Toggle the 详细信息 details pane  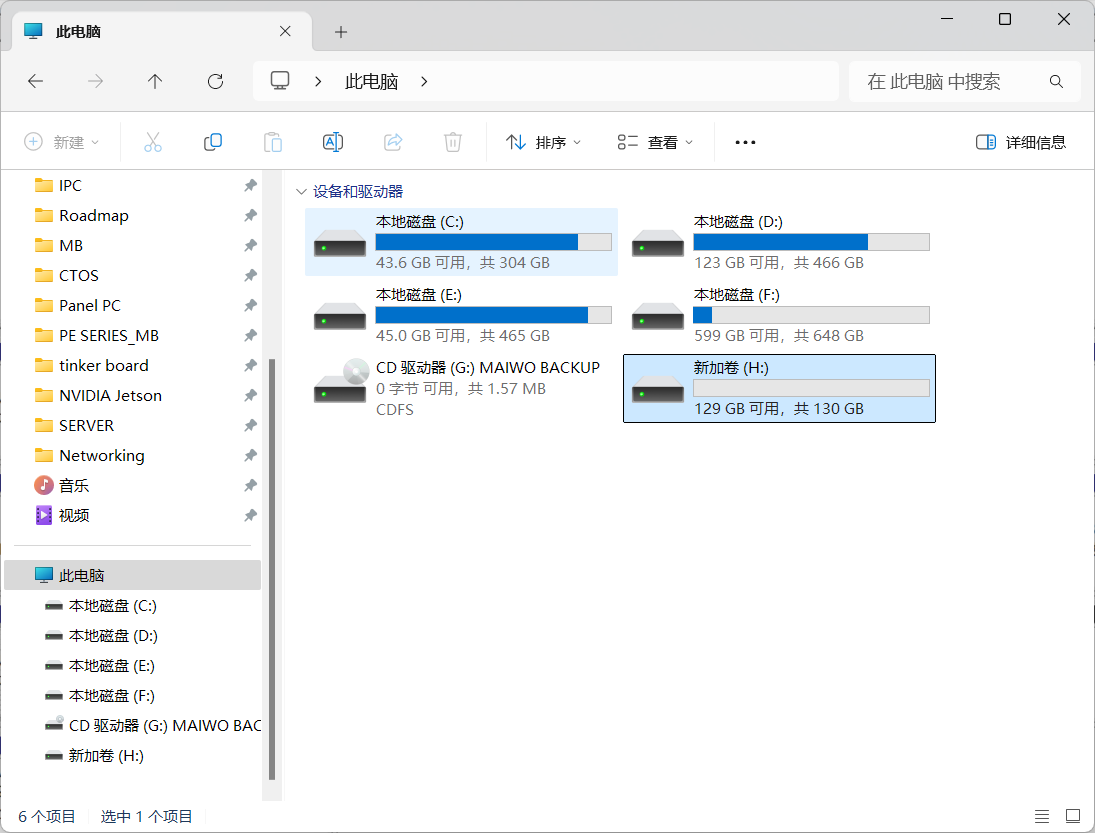click(1020, 142)
